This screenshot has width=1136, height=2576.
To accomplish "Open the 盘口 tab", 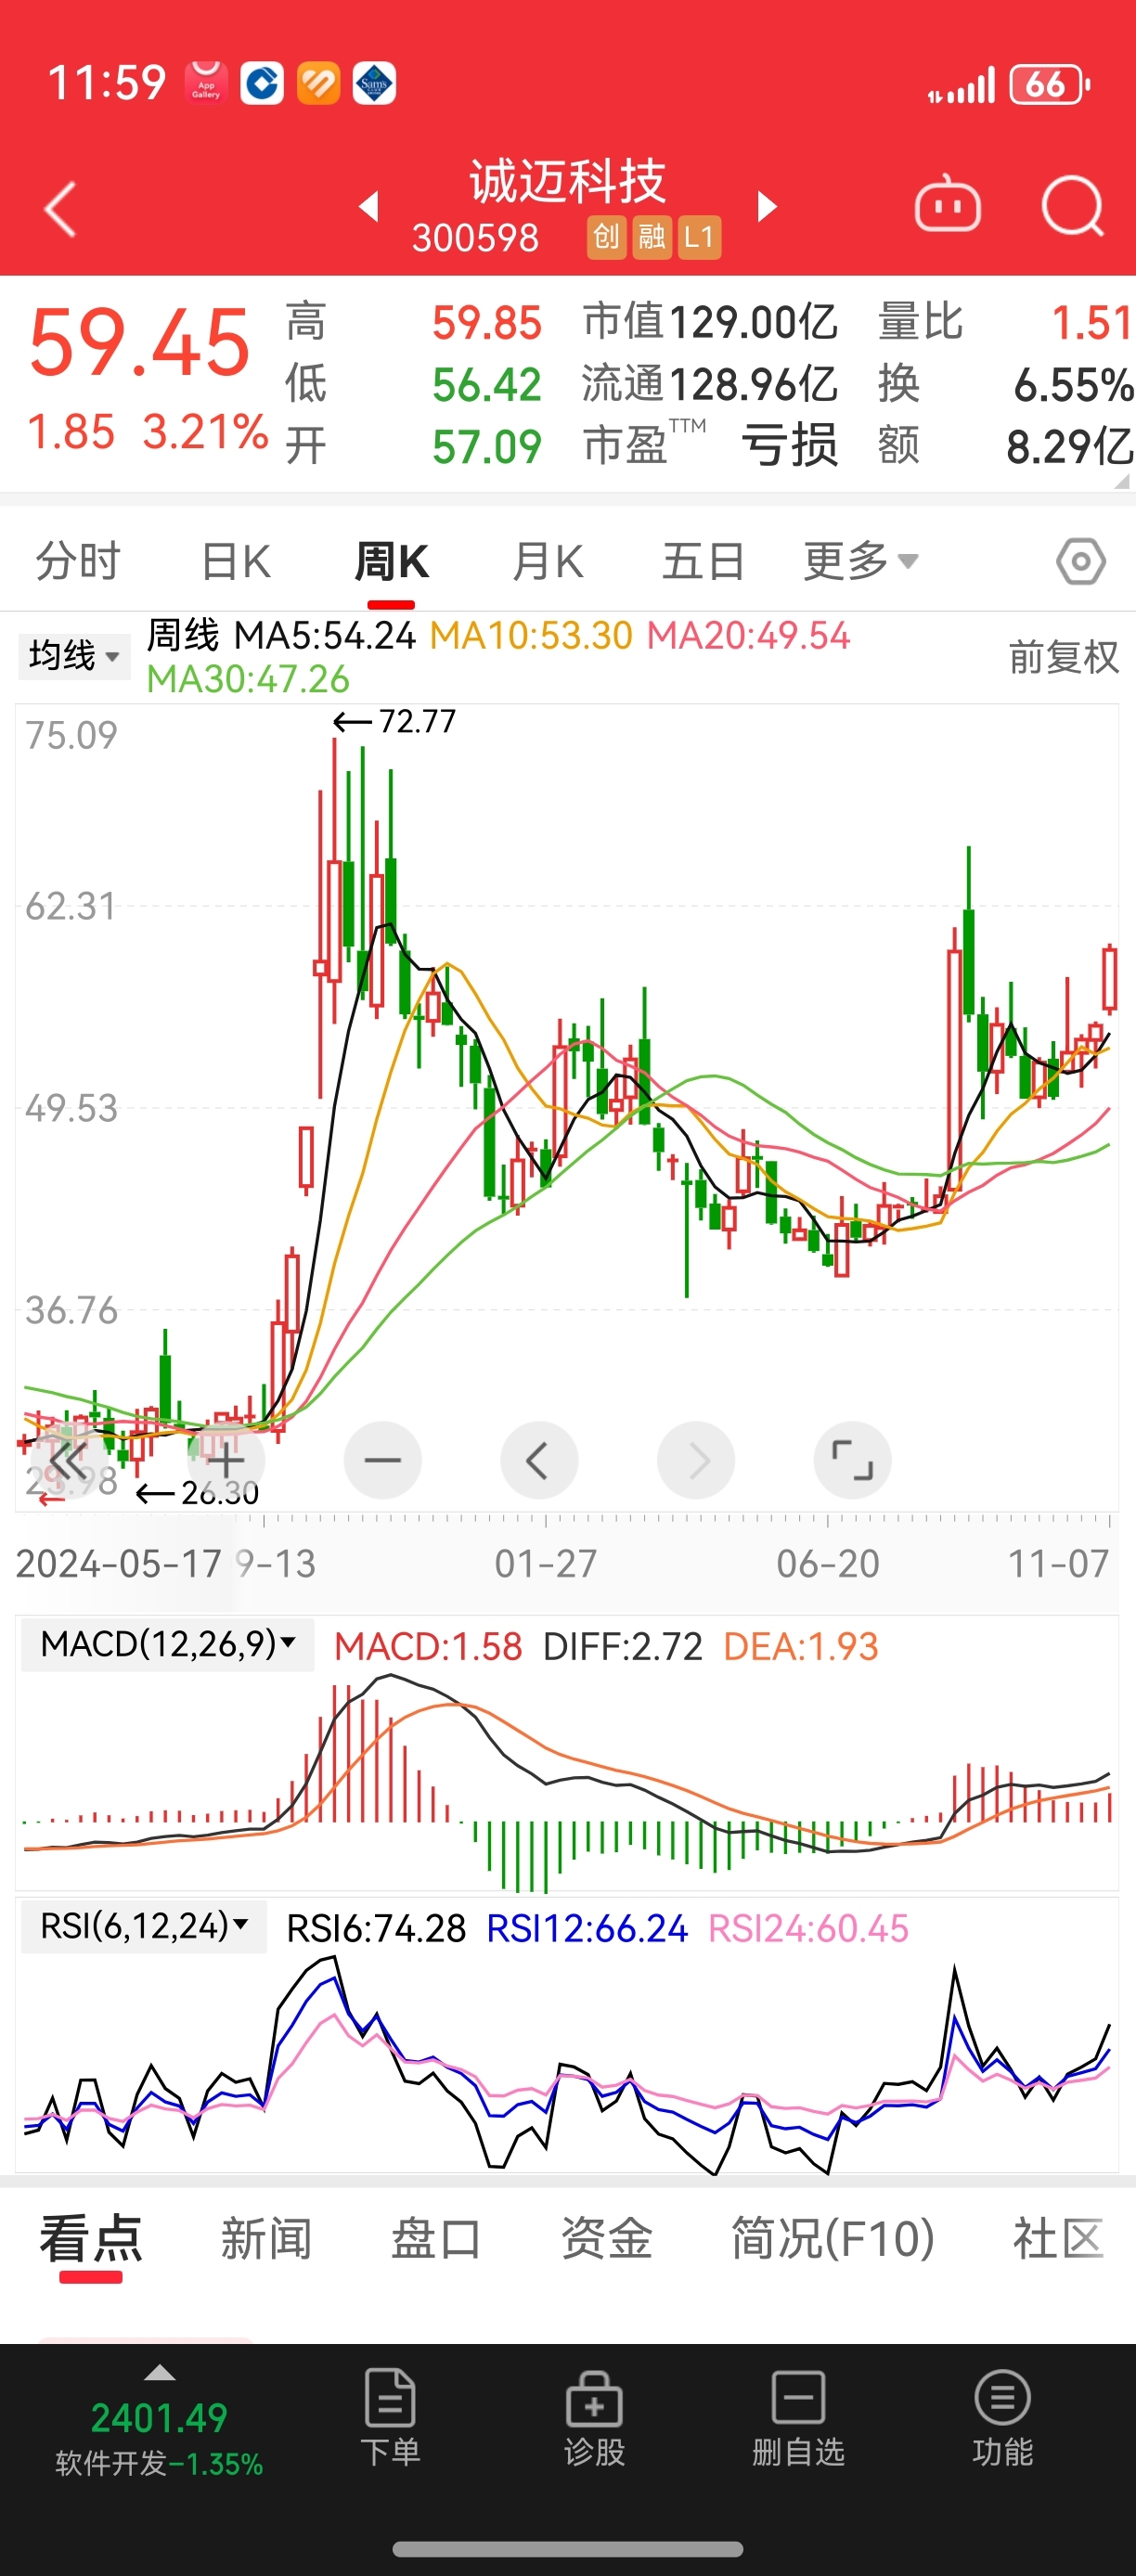I will pyautogui.click(x=436, y=2238).
